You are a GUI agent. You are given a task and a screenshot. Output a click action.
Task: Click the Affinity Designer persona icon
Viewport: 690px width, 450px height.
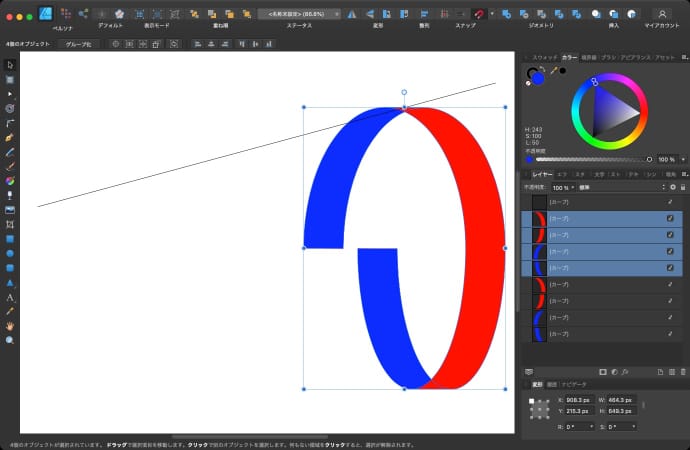46,14
